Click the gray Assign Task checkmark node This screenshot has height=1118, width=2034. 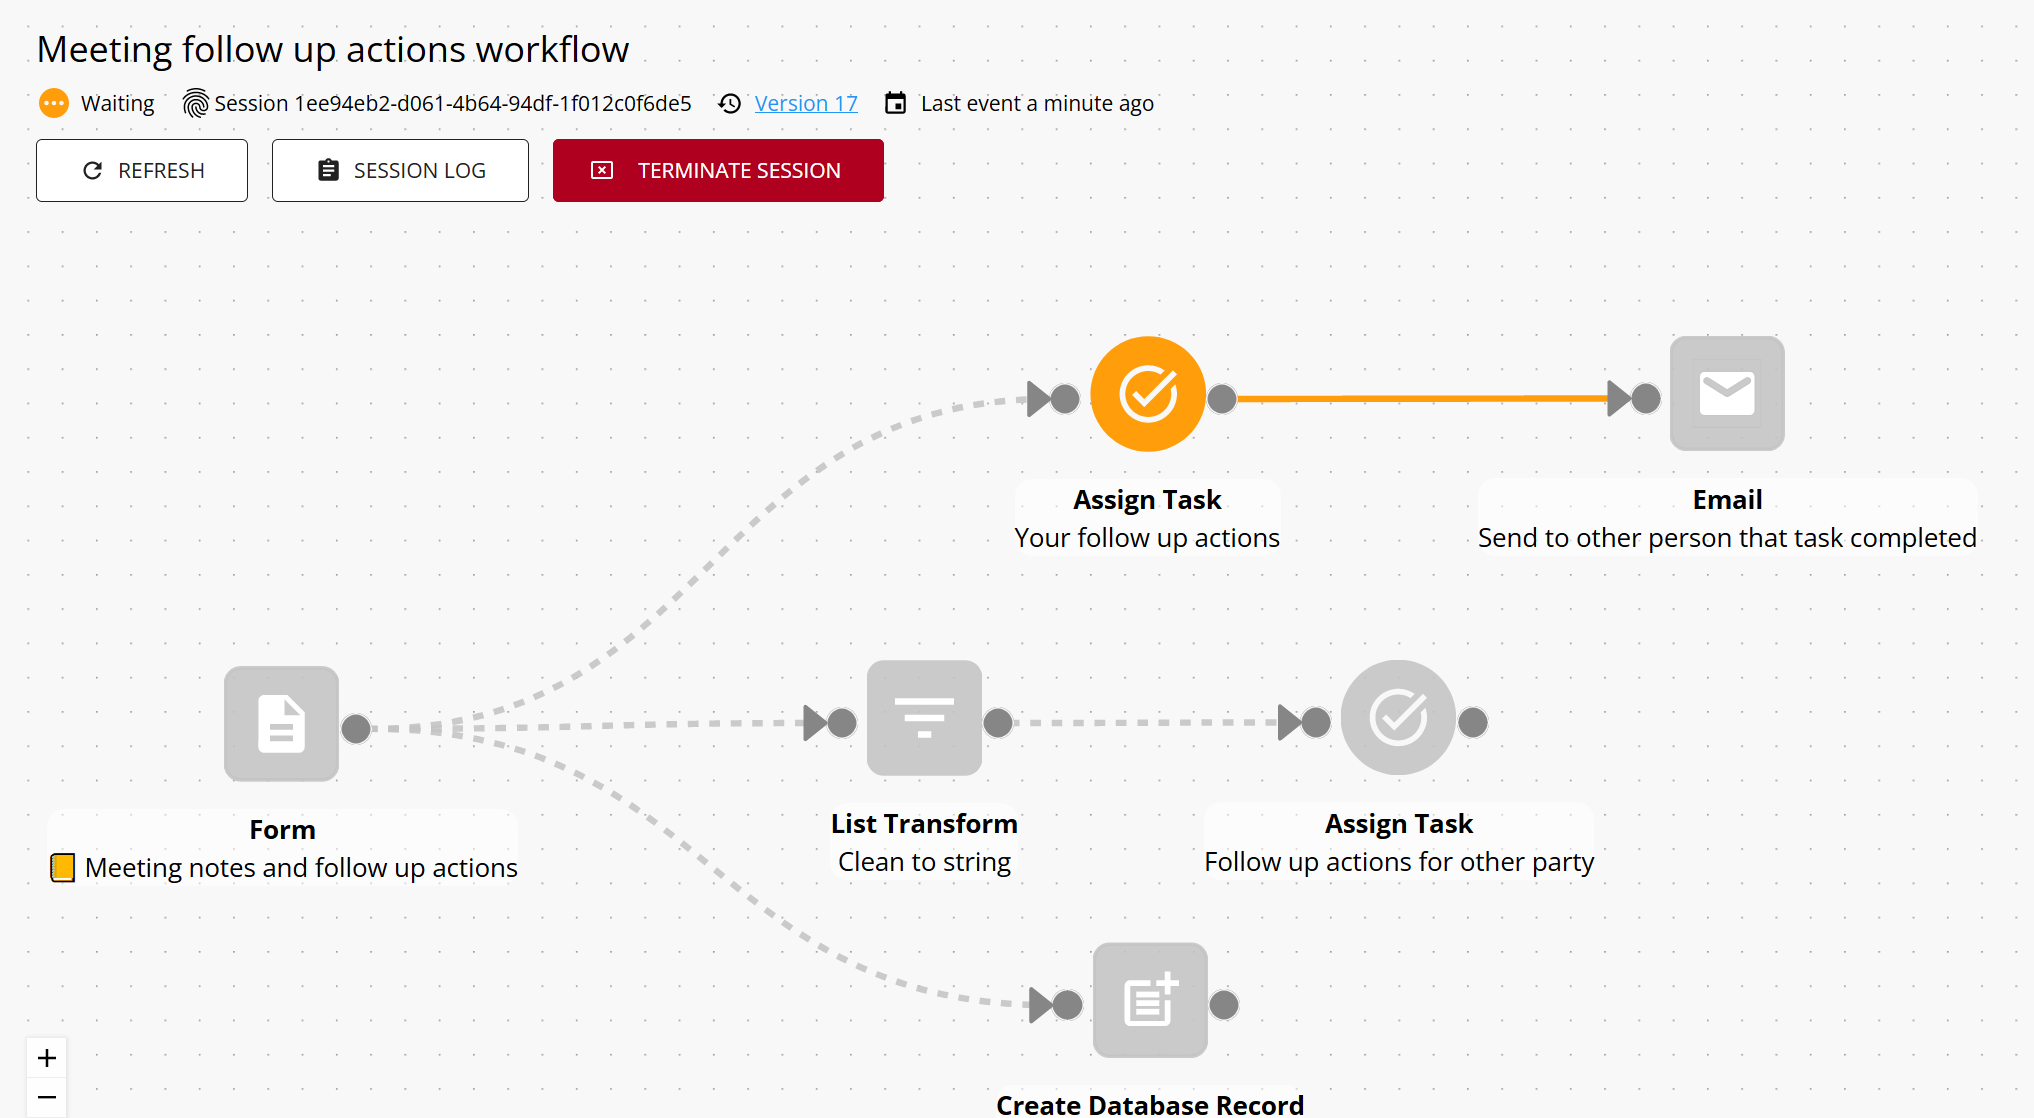coord(1398,717)
